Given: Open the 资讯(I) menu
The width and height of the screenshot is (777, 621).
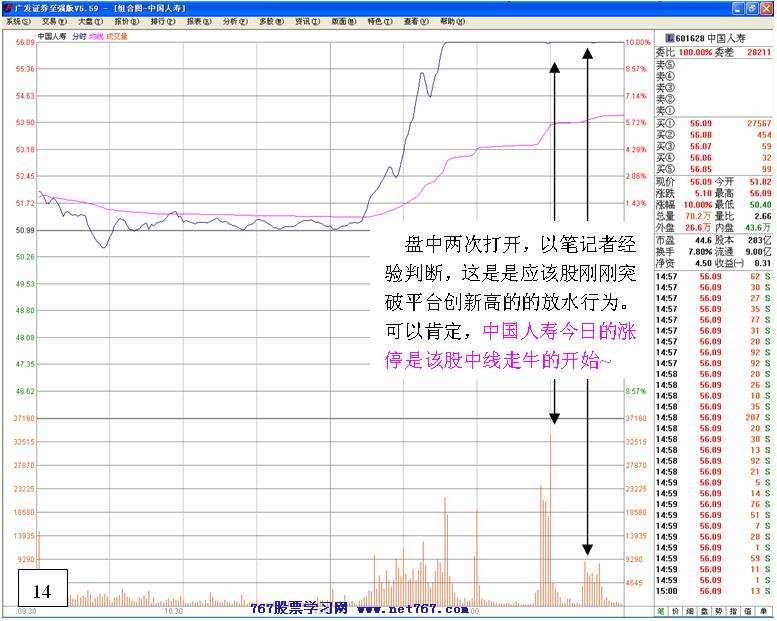Looking at the screenshot, I should click(x=308, y=22).
